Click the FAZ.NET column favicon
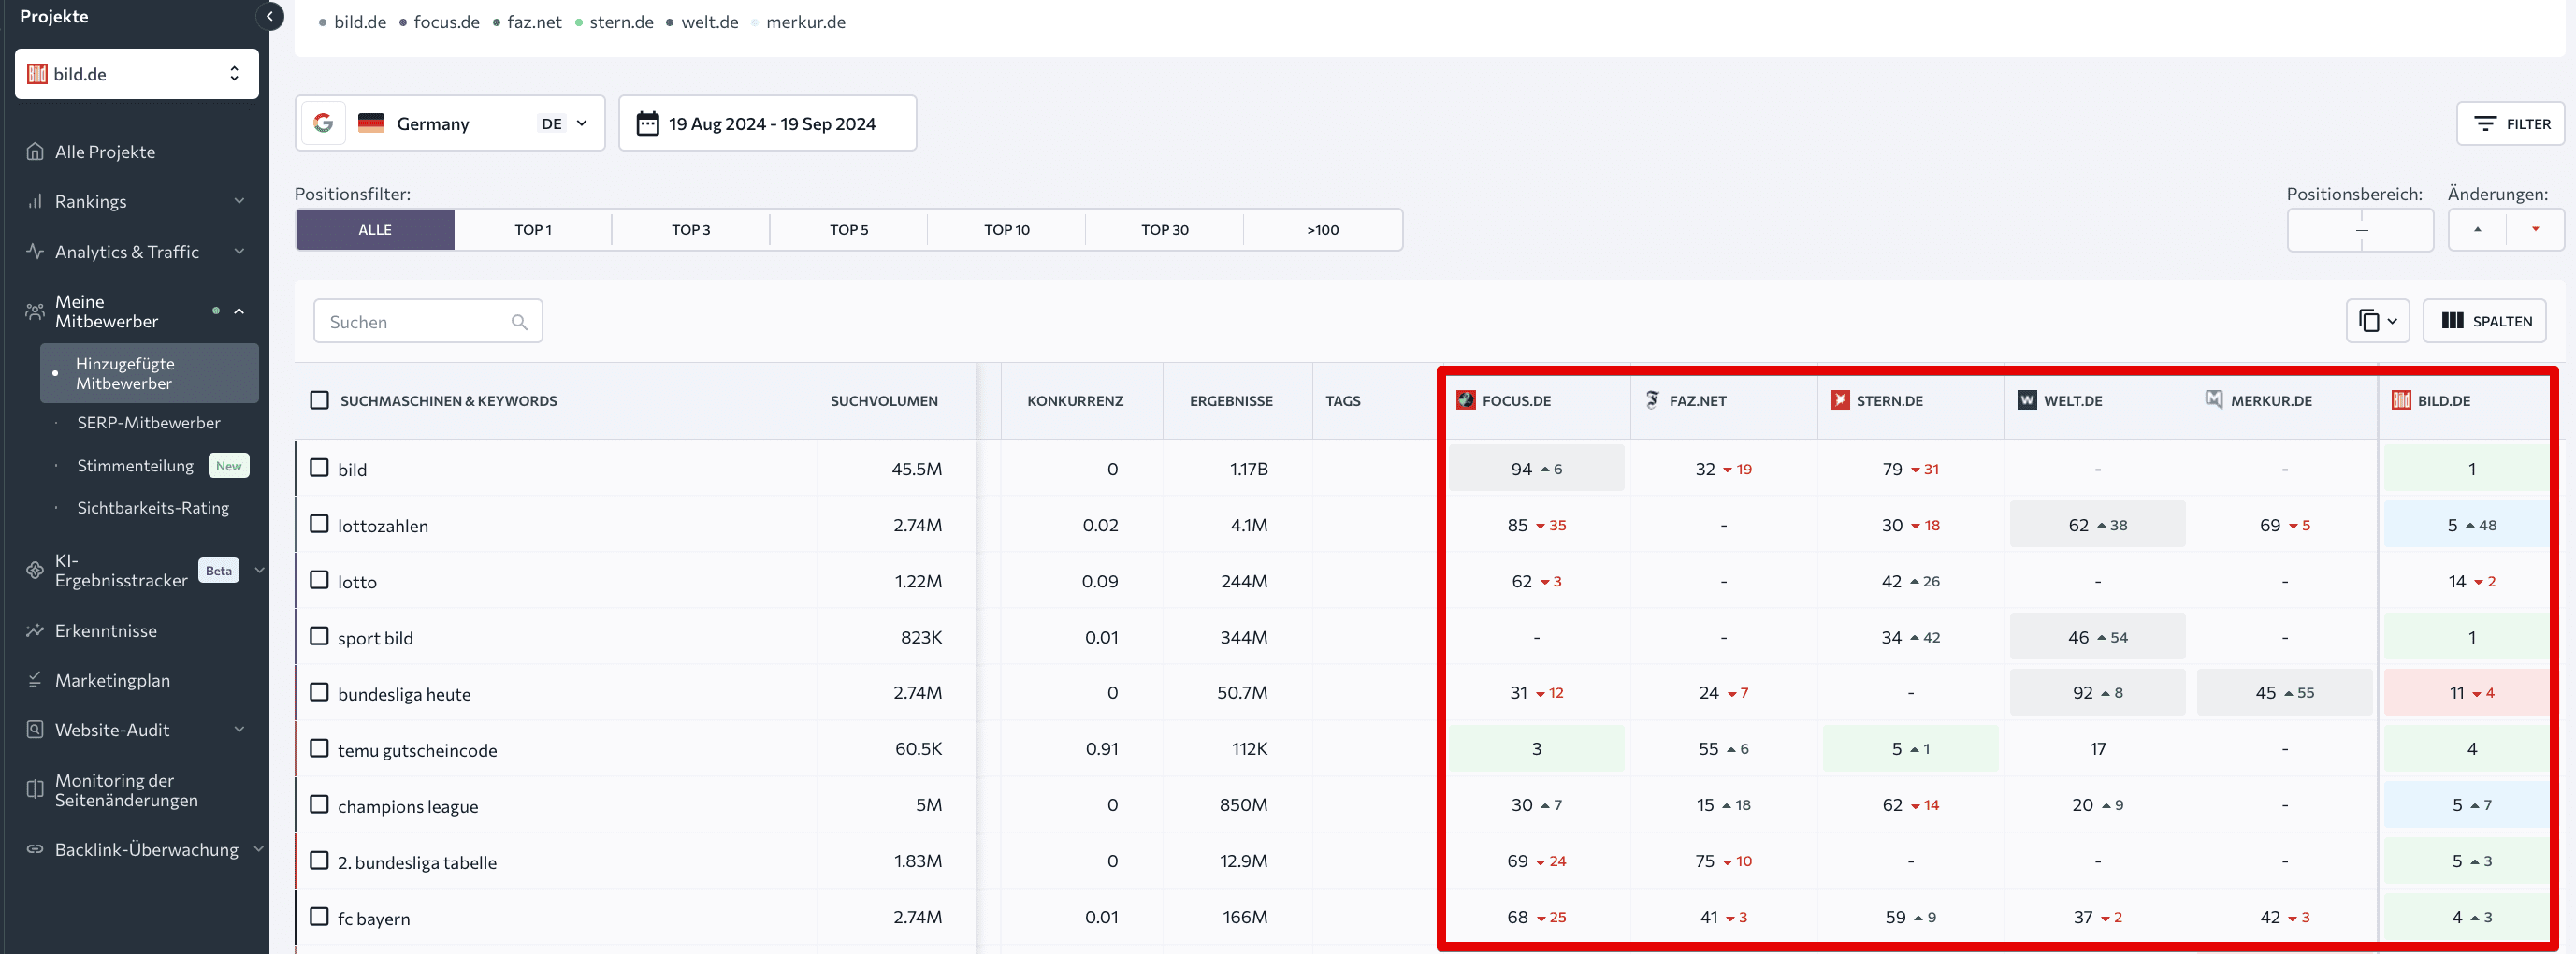The image size is (2576, 955). pos(1653,400)
